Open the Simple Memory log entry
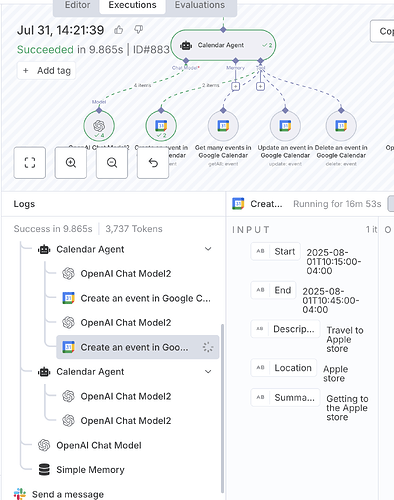This screenshot has height=500, width=394. coord(90,470)
